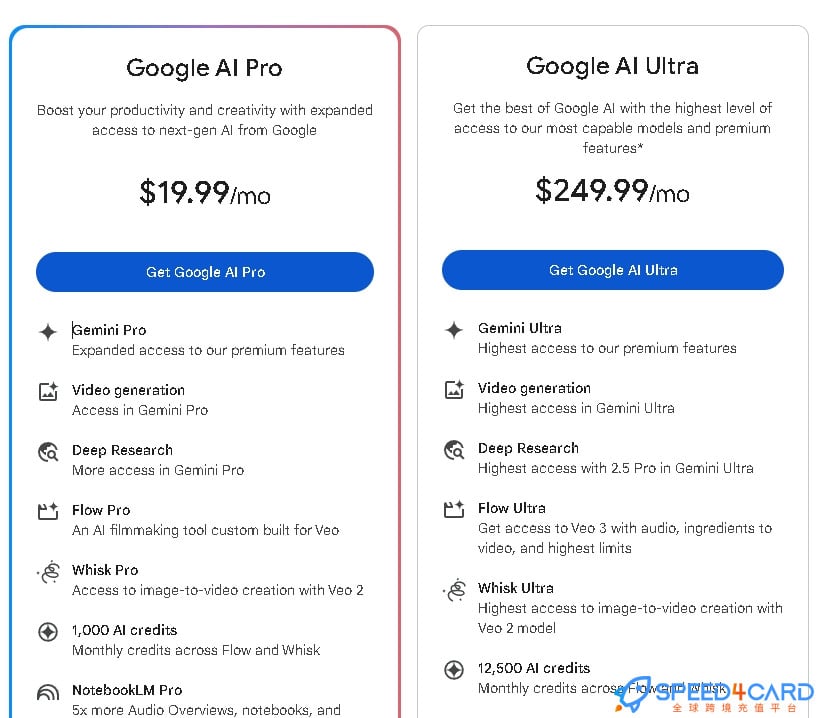Click the Google AI Ultra heading
The height and width of the screenshot is (718, 819).
click(612, 66)
